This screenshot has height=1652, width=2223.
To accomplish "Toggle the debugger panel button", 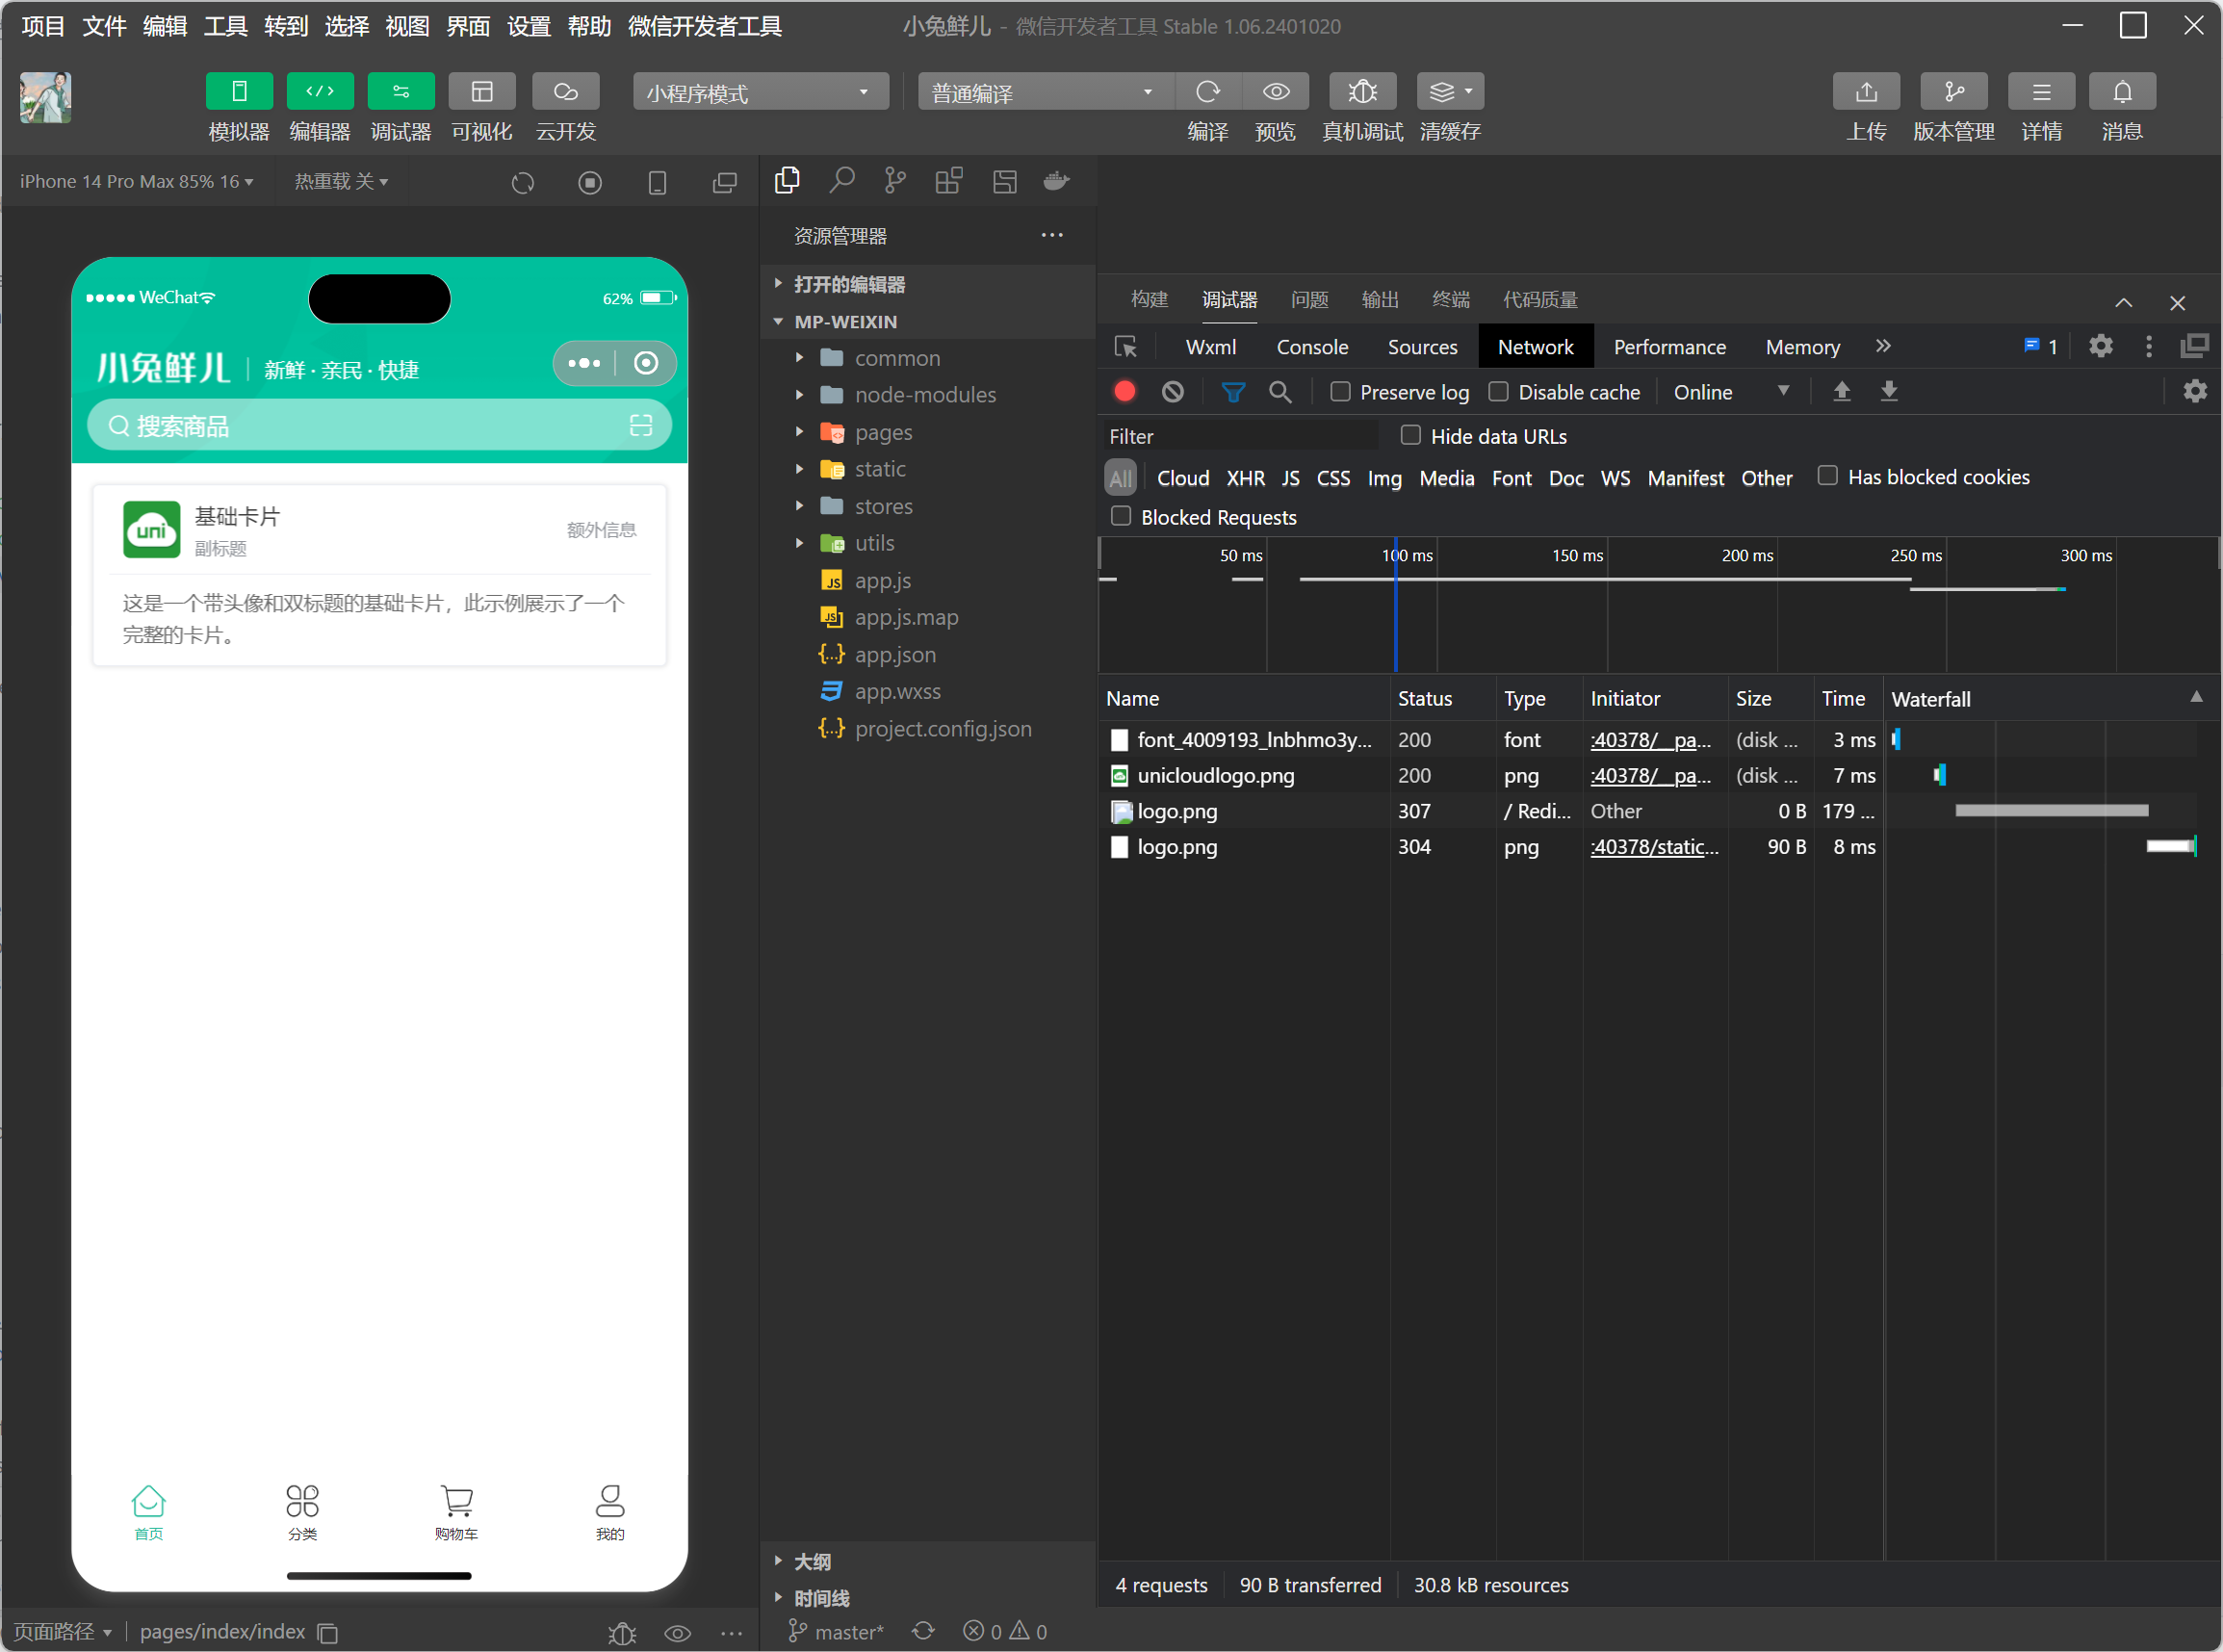I will tap(400, 92).
